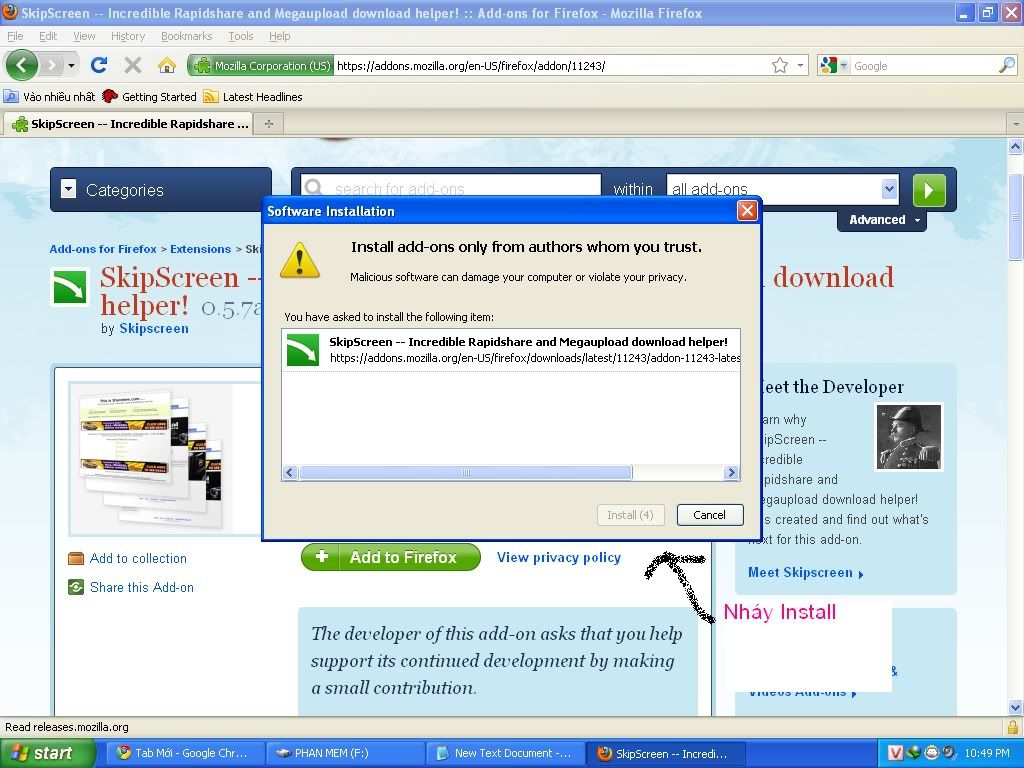
Task: Click the page scrollbar down arrow
Action: (1016, 707)
